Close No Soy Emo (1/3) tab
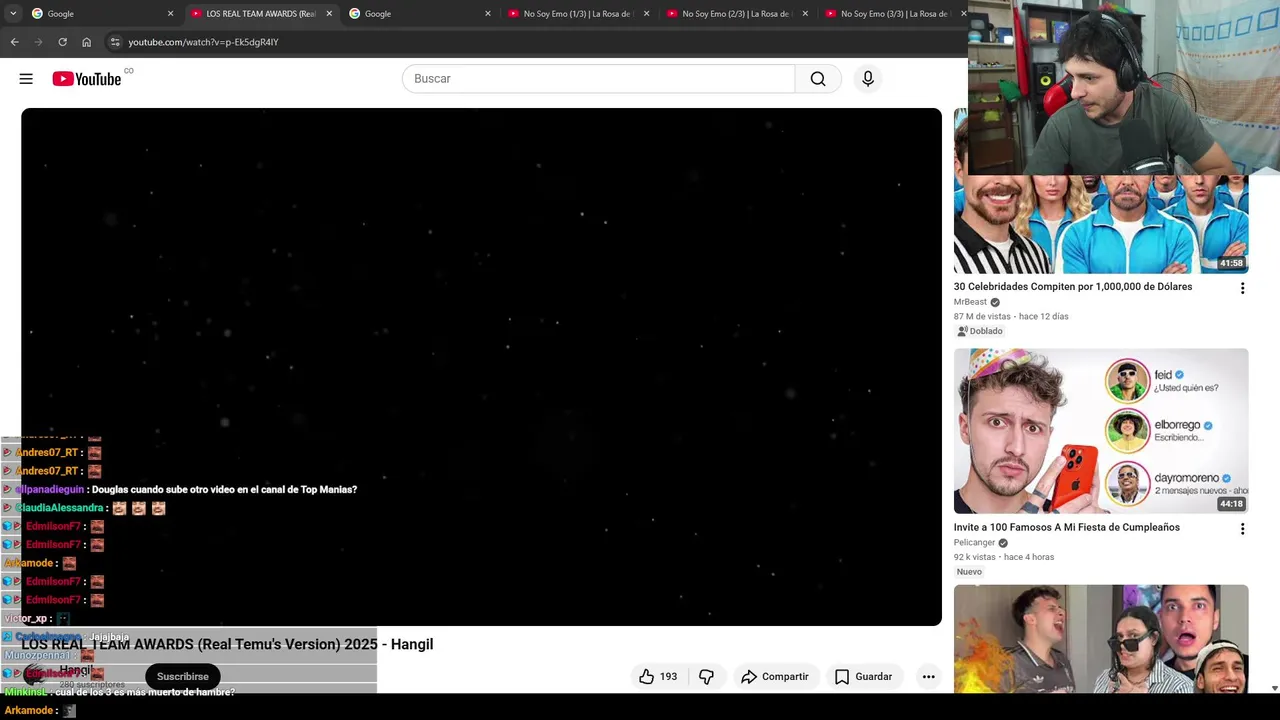The image size is (1280, 720). (646, 14)
